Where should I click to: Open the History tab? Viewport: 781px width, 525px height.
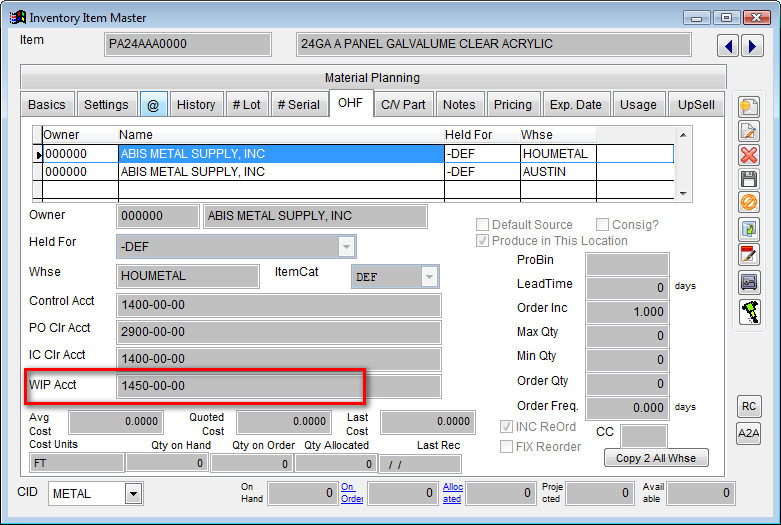click(195, 104)
